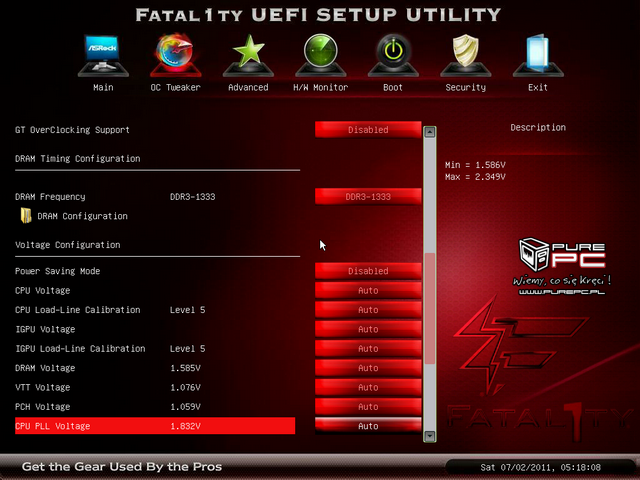Click the 1.076V VTT voltage reading

tap(185, 387)
